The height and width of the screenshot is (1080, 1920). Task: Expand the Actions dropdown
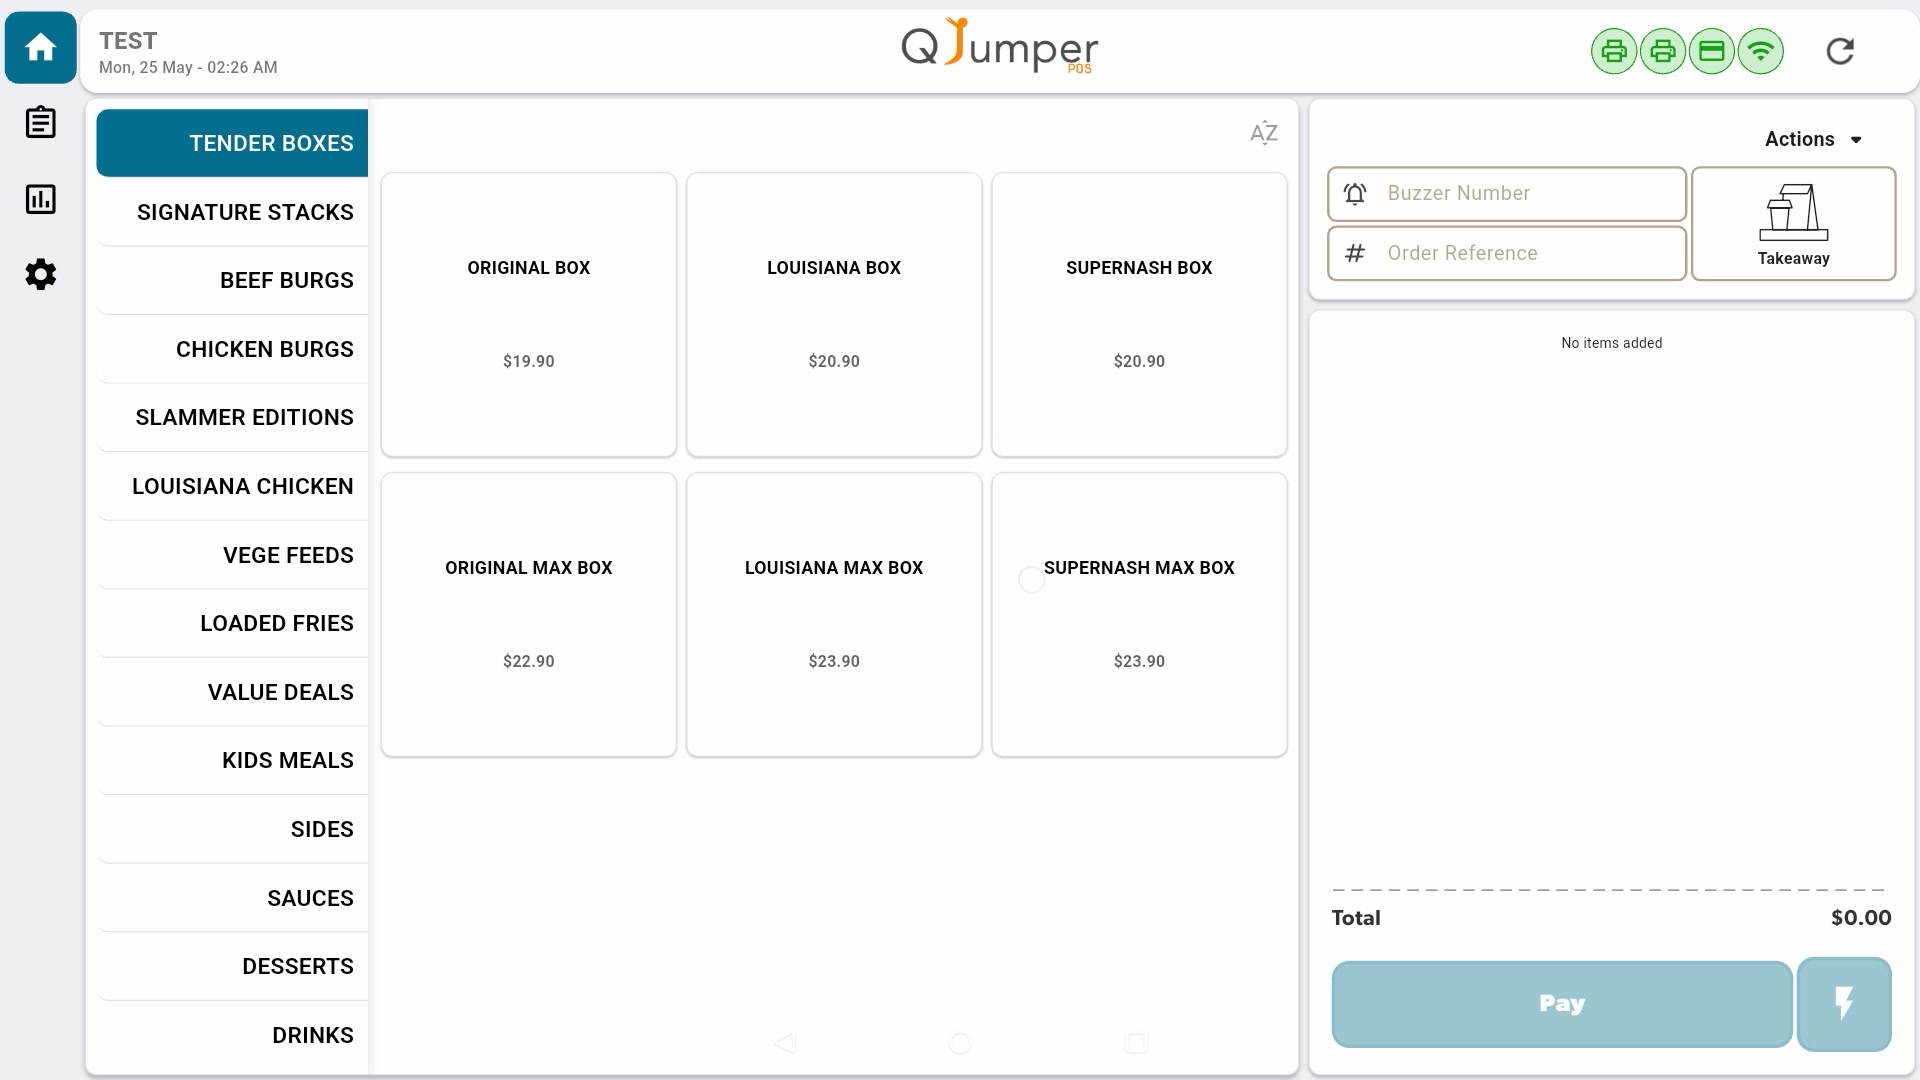click(1813, 139)
